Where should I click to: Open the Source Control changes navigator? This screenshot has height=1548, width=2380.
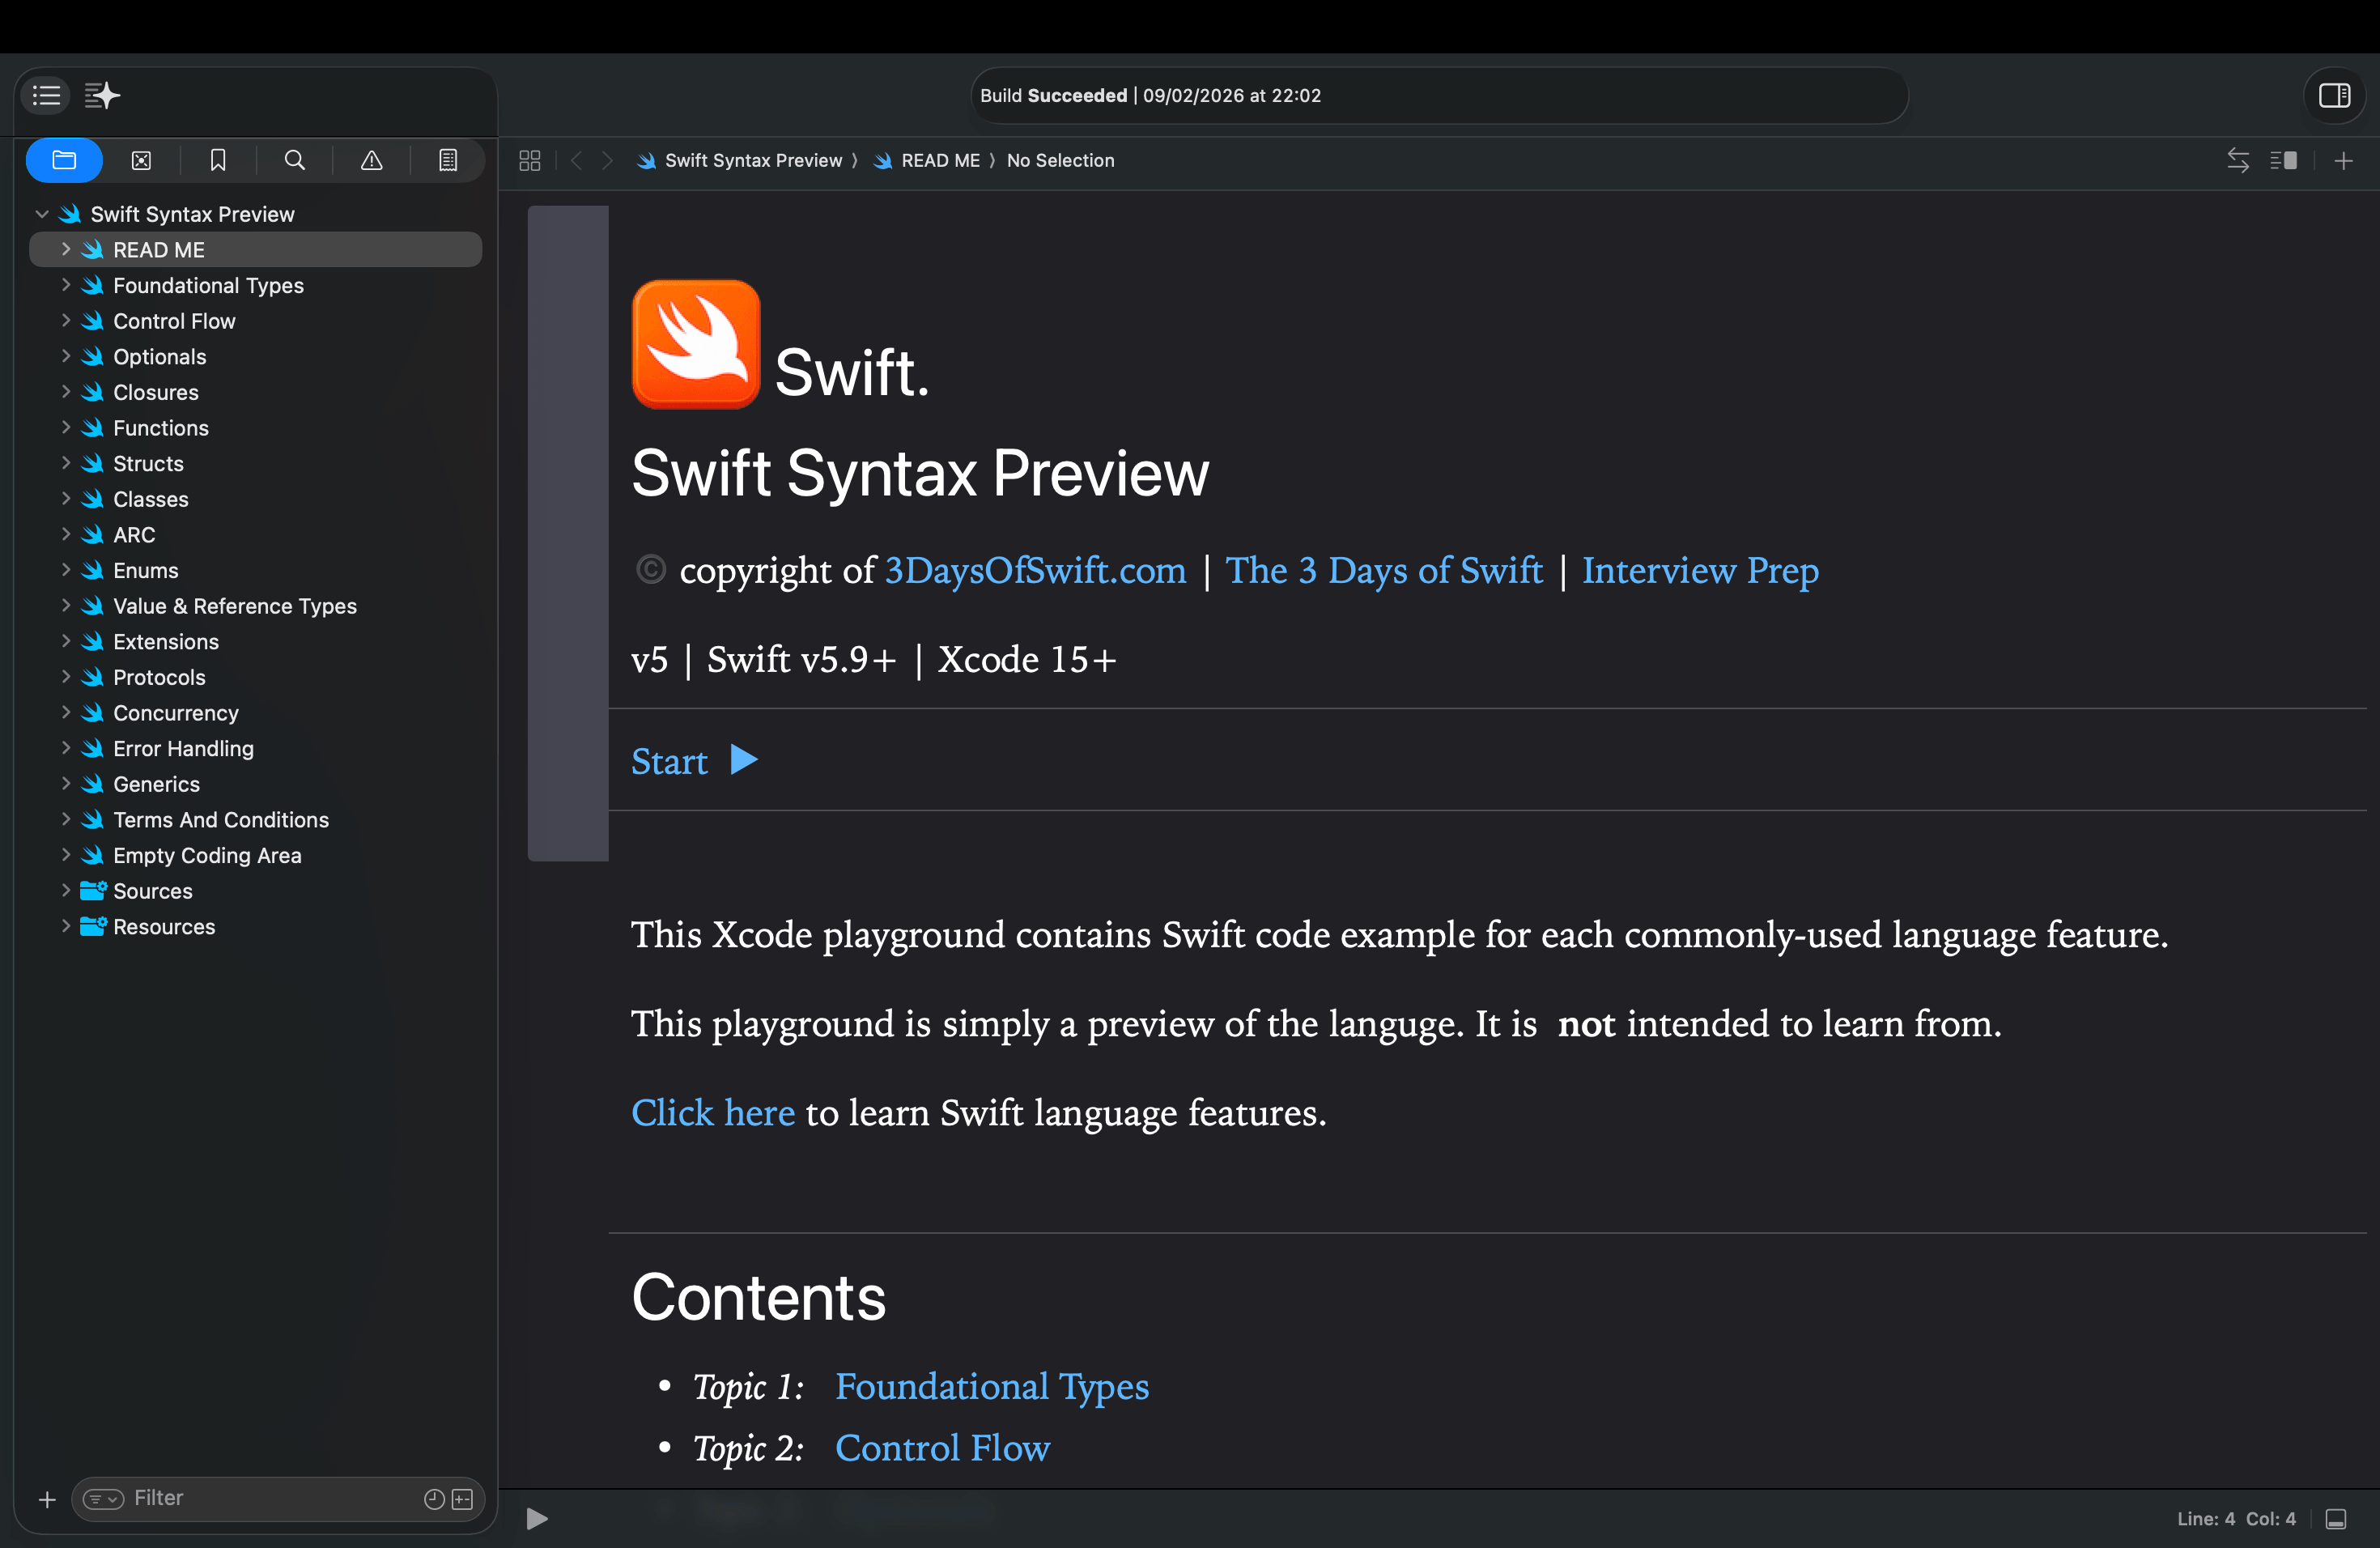141,160
